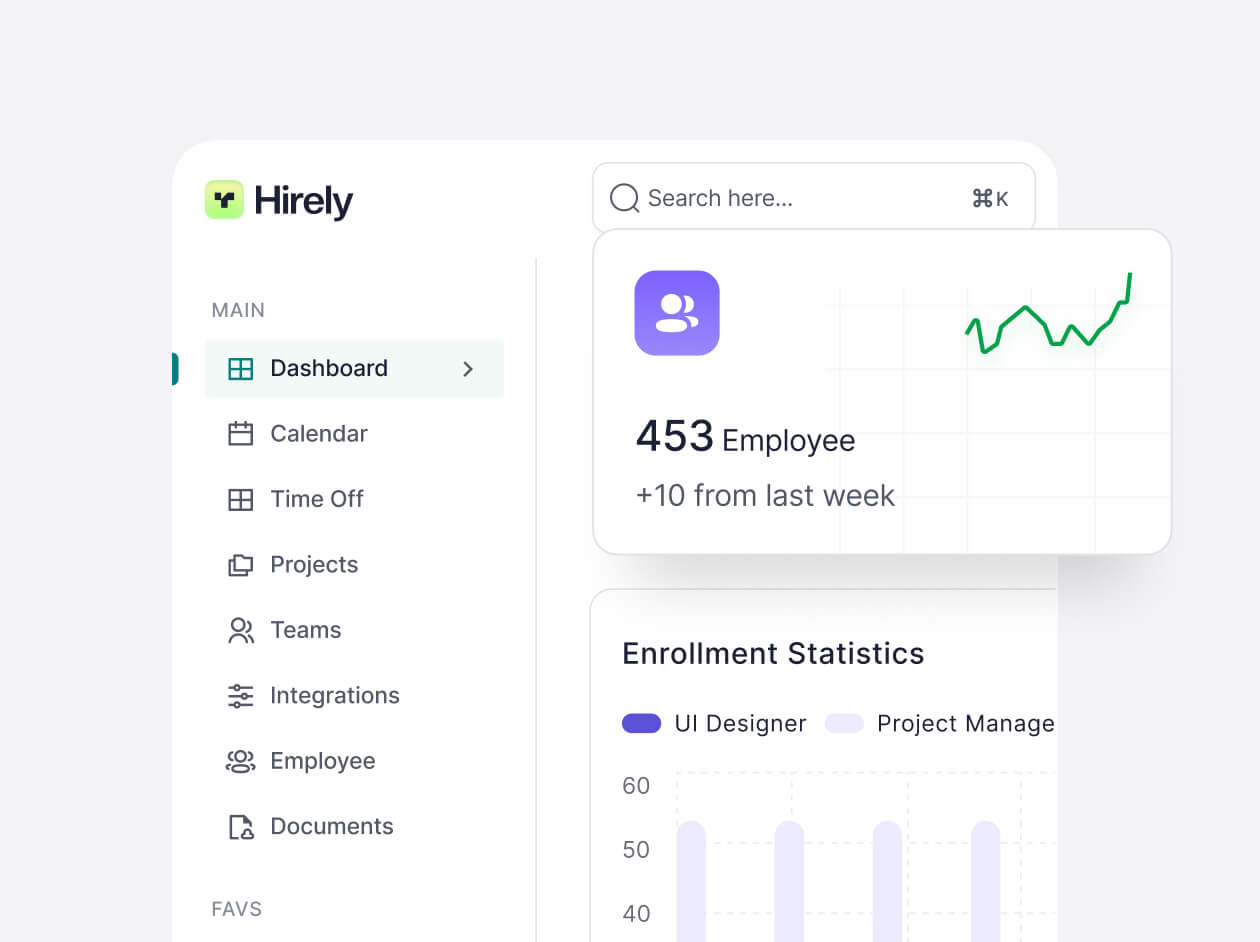Screen dimensions: 1260x942
Task: Click the '40' y-axis label
Action: [x=636, y=914]
